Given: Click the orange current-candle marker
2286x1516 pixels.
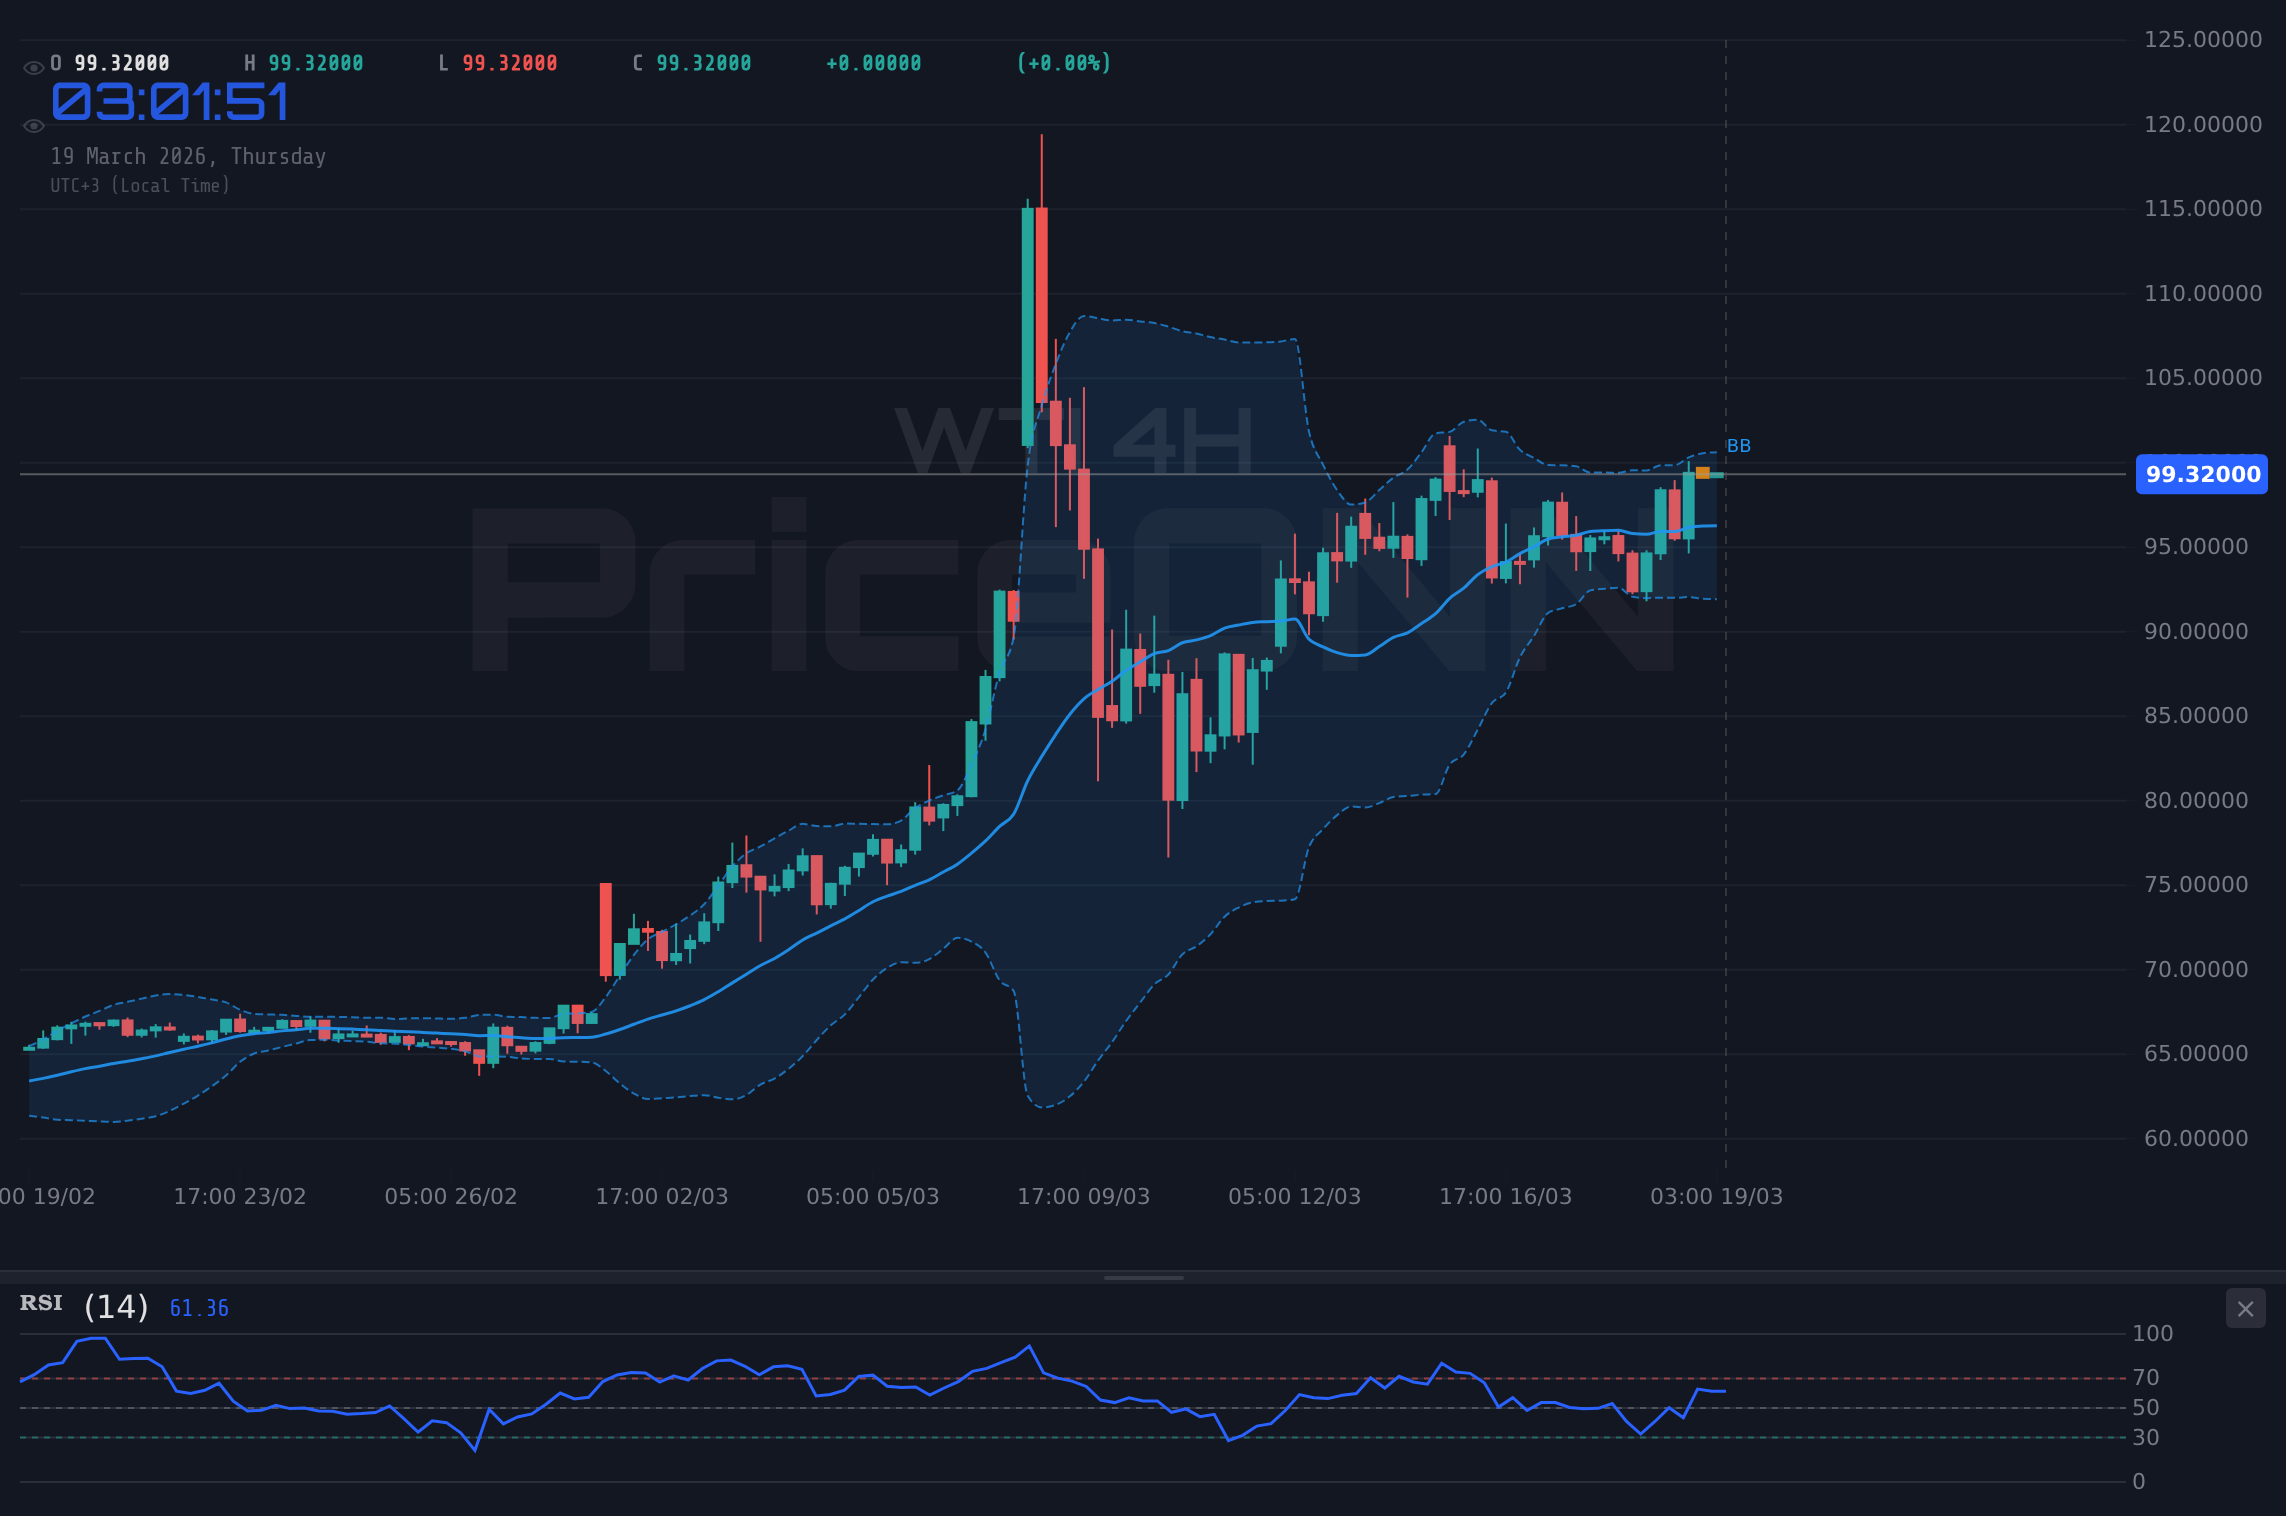Looking at the screenshot, I should point(1702,473).
